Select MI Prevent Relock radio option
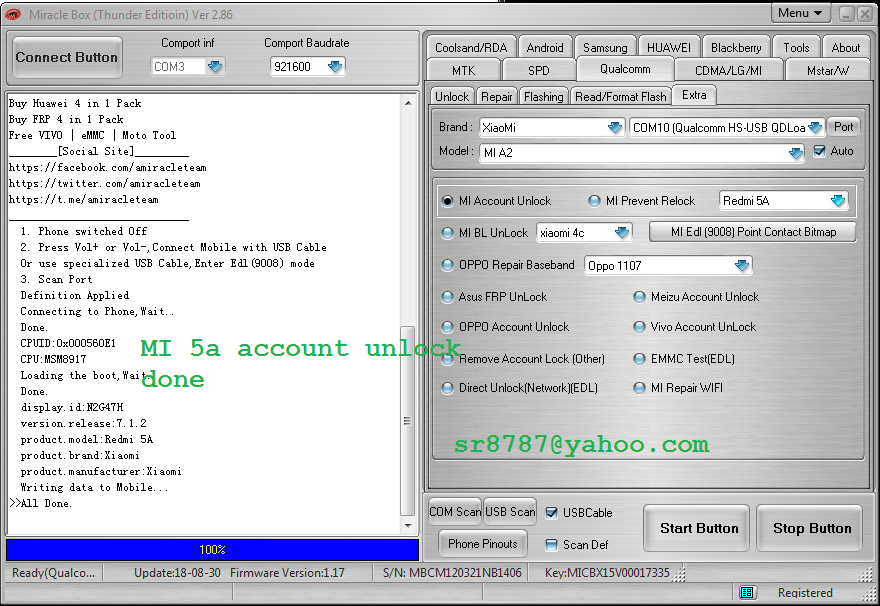Screen dimensions: 880x606 (x=594, y=201)
